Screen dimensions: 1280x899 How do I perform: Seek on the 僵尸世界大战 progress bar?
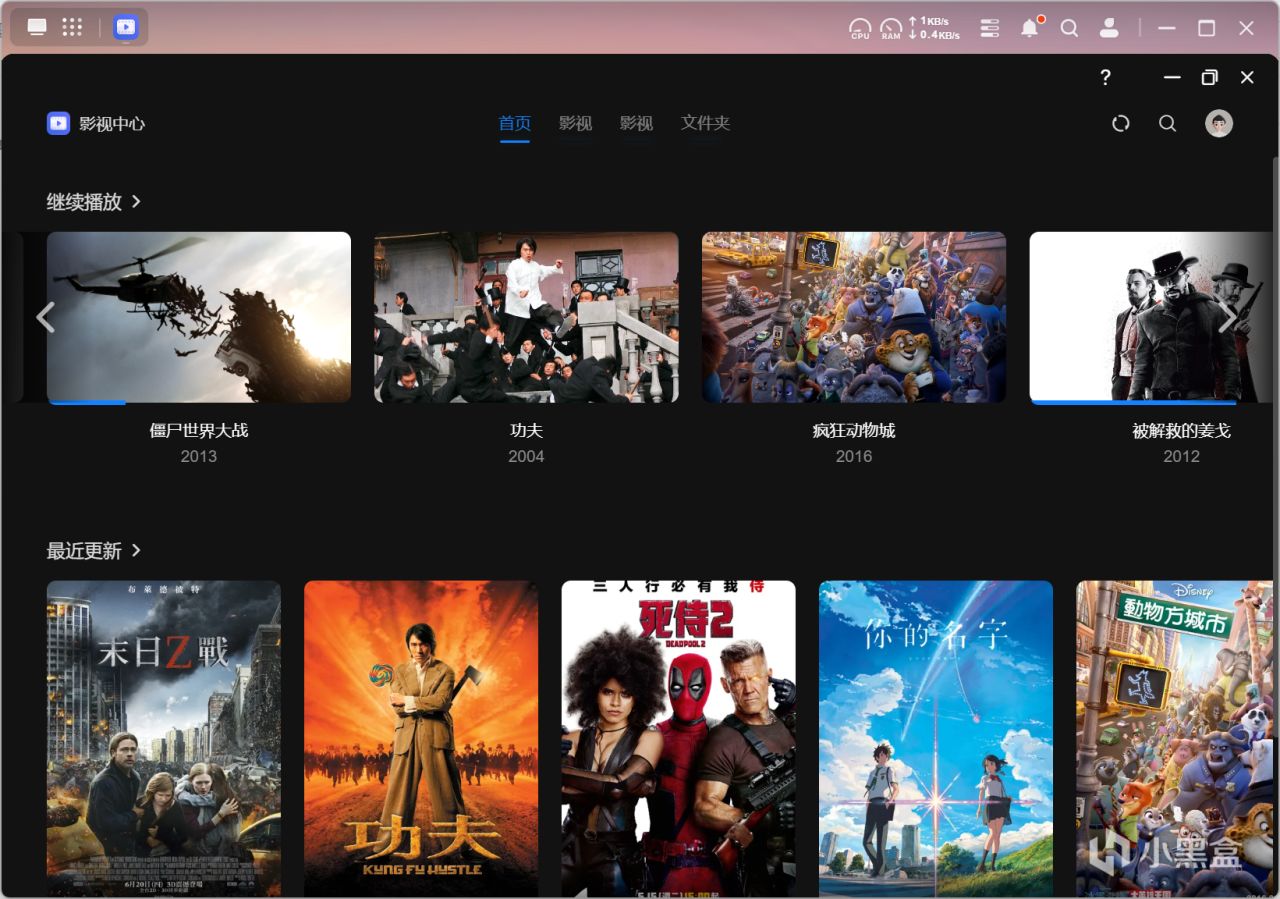199,403
